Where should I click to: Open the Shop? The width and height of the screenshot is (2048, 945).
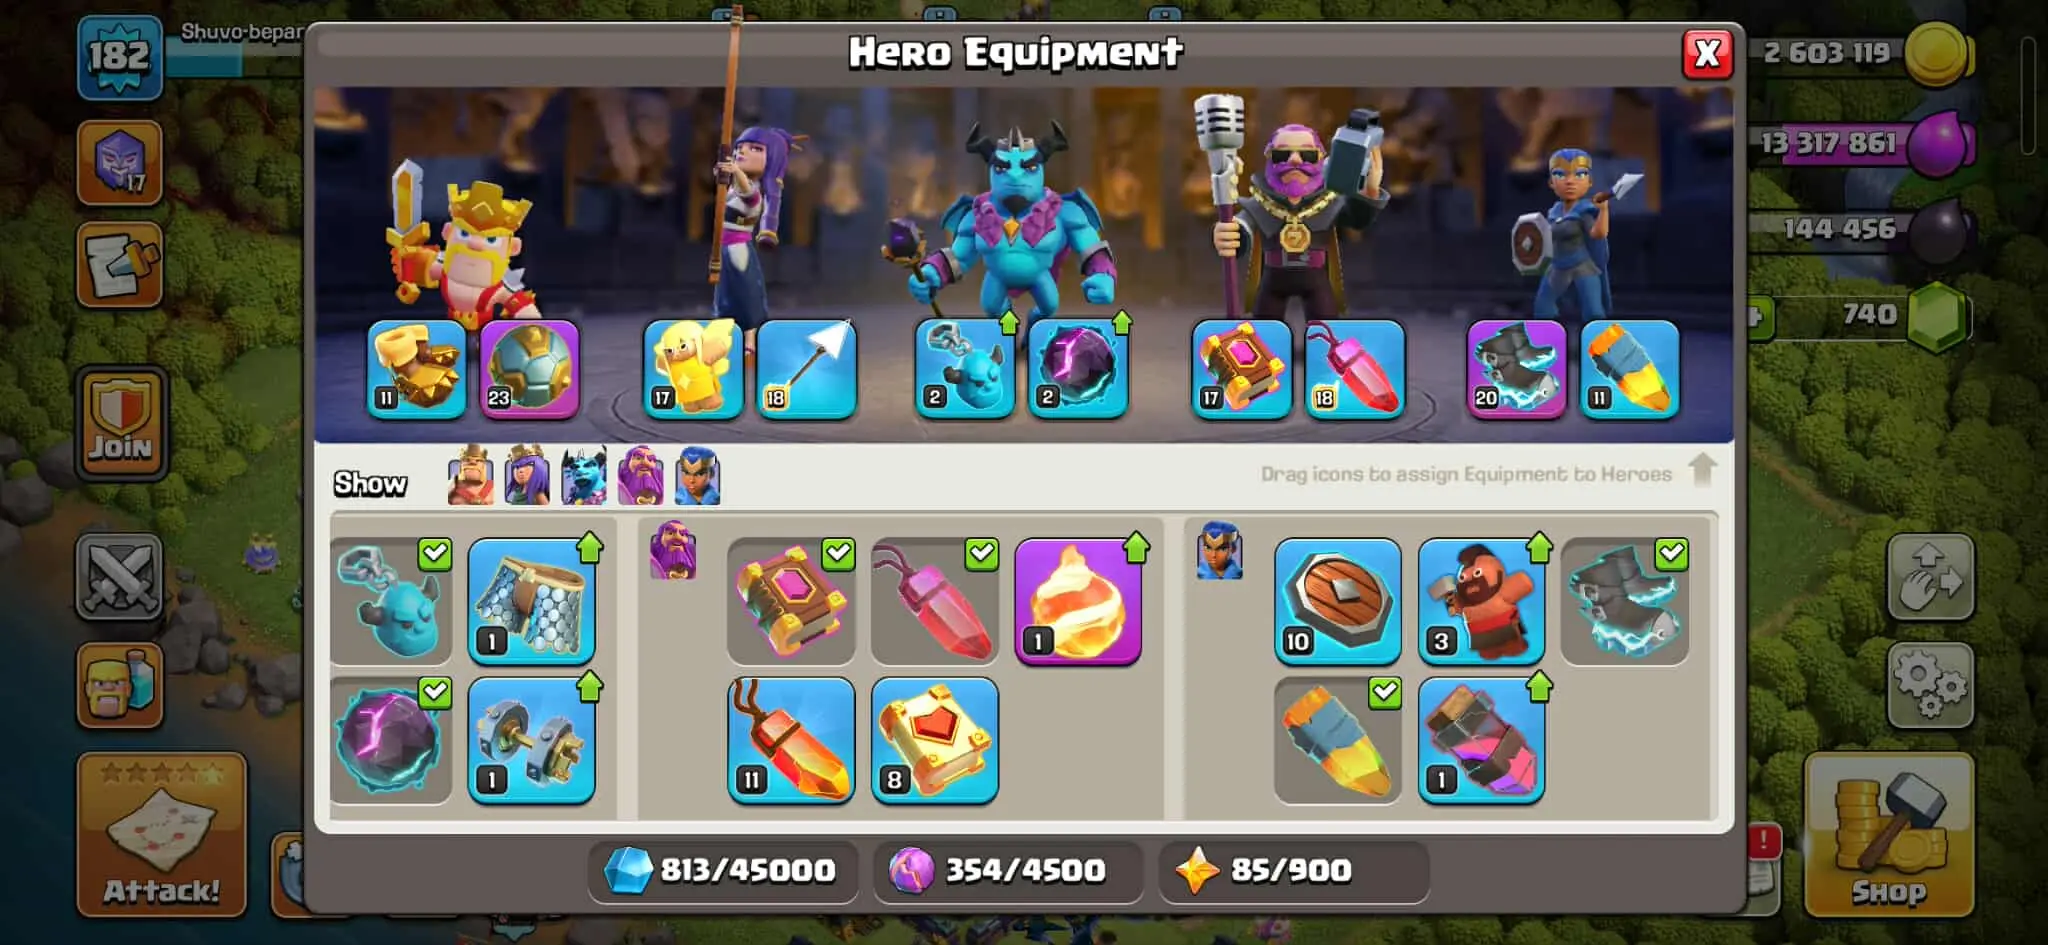[x=1888, y=835]
